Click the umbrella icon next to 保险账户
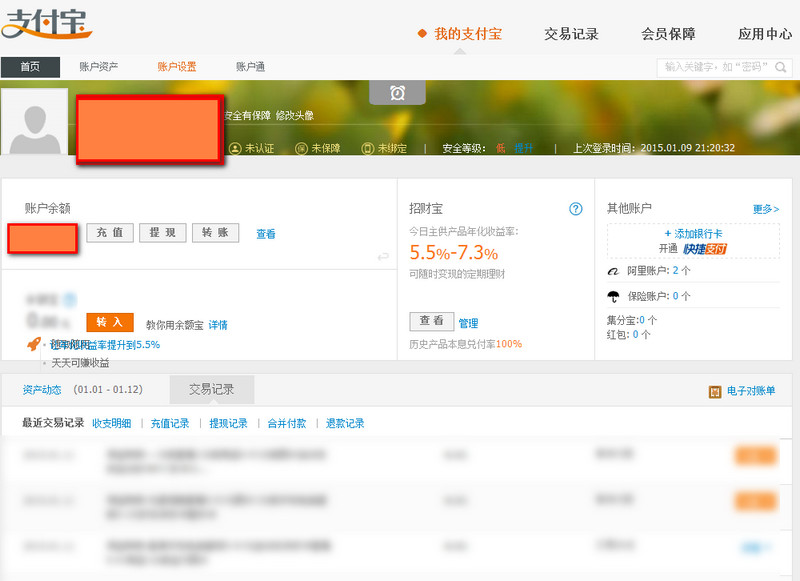800x581 pixels. click(x=613, y=296)
